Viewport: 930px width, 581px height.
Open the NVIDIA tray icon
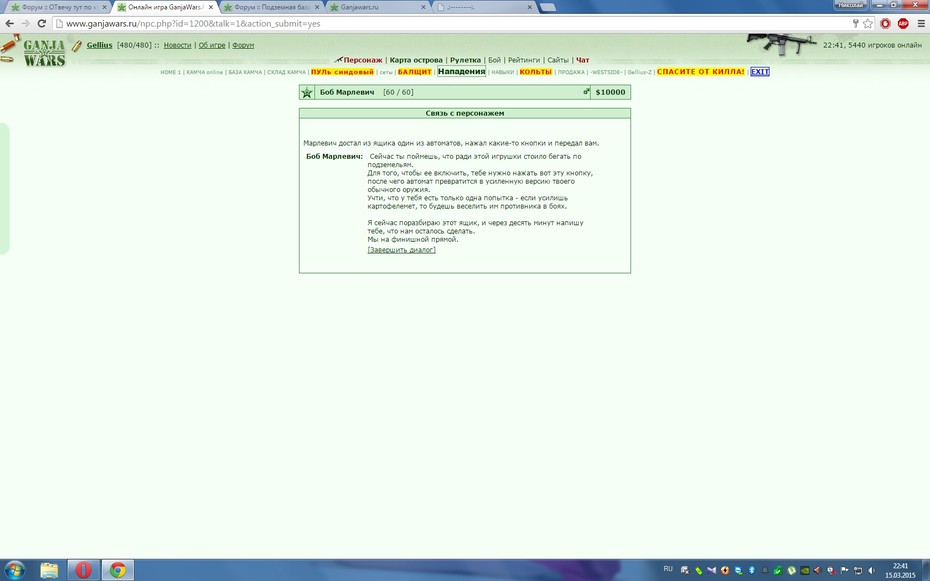coord(805,570)
